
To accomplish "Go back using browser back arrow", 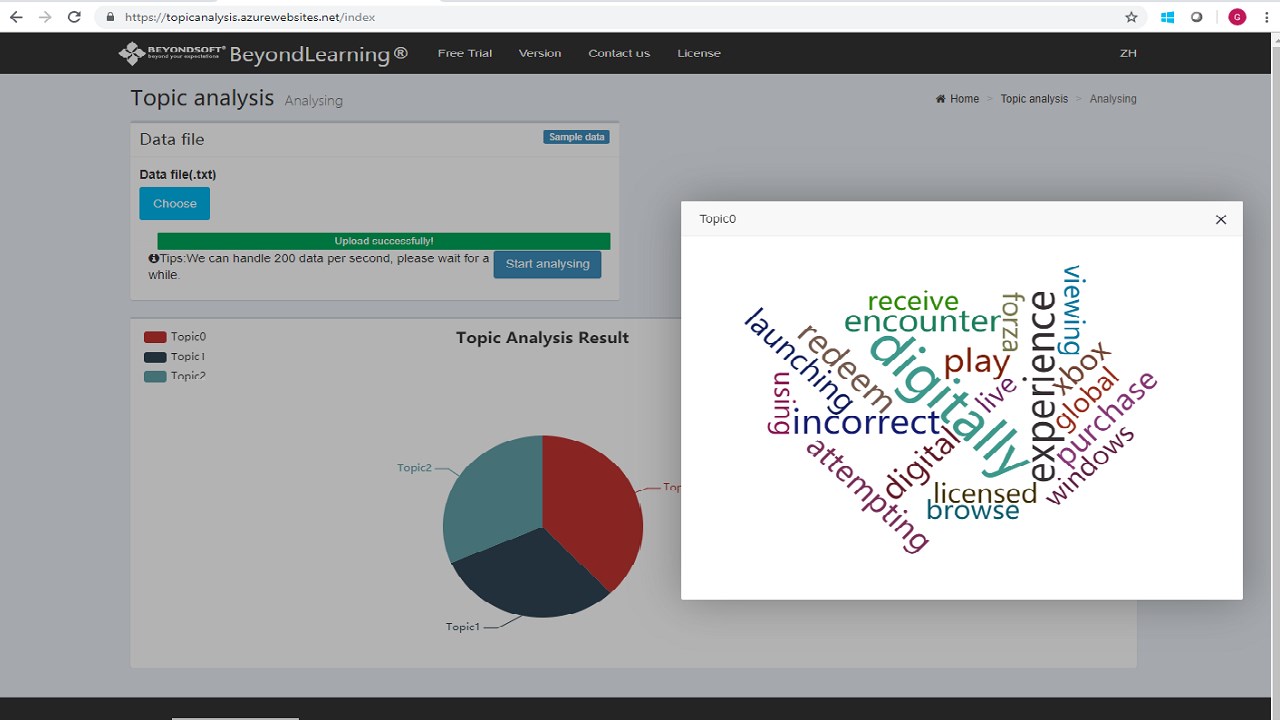I will (x=16, y=17).
